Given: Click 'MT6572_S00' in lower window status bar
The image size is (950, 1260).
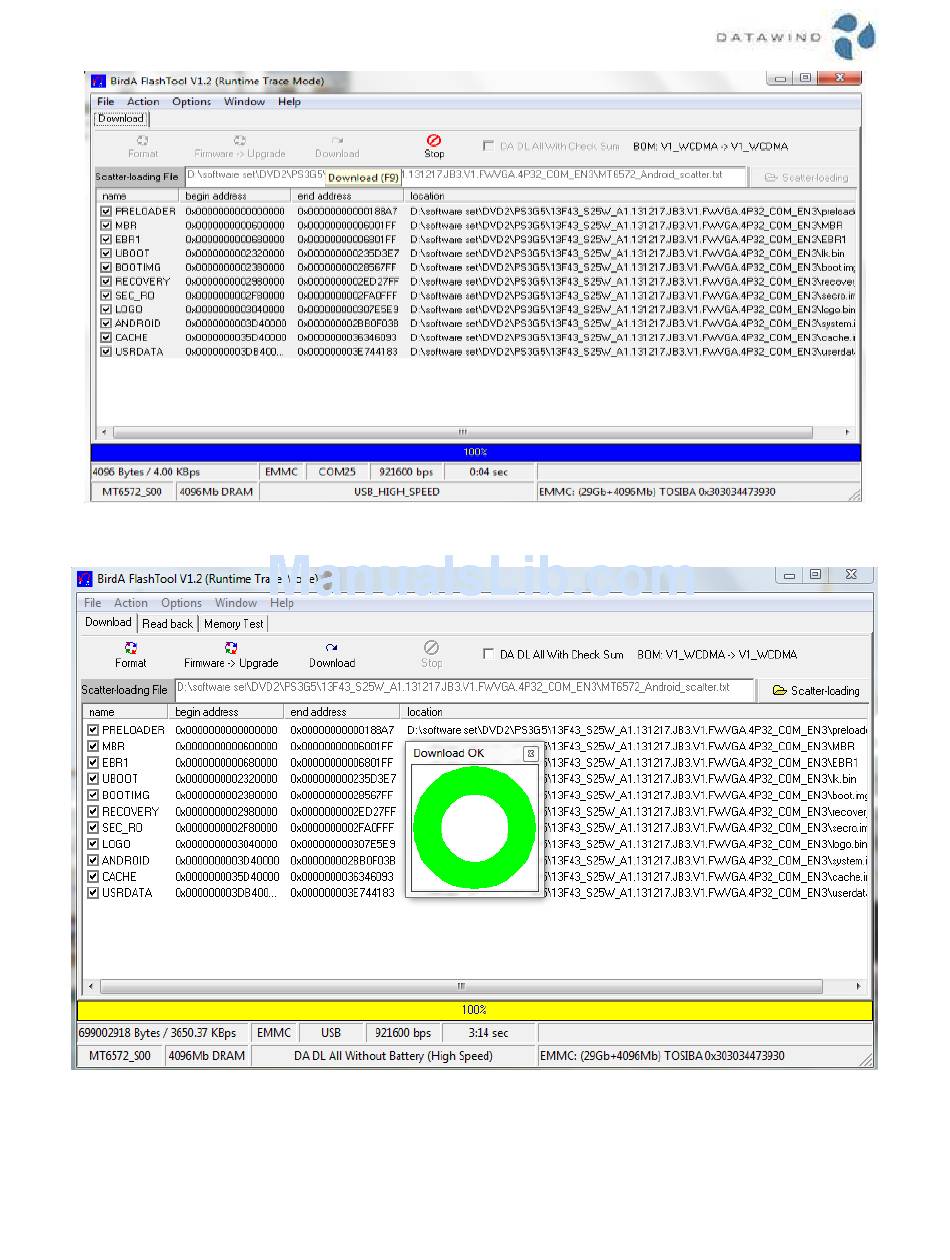Looking at the screenshot, I should 120,1056.
